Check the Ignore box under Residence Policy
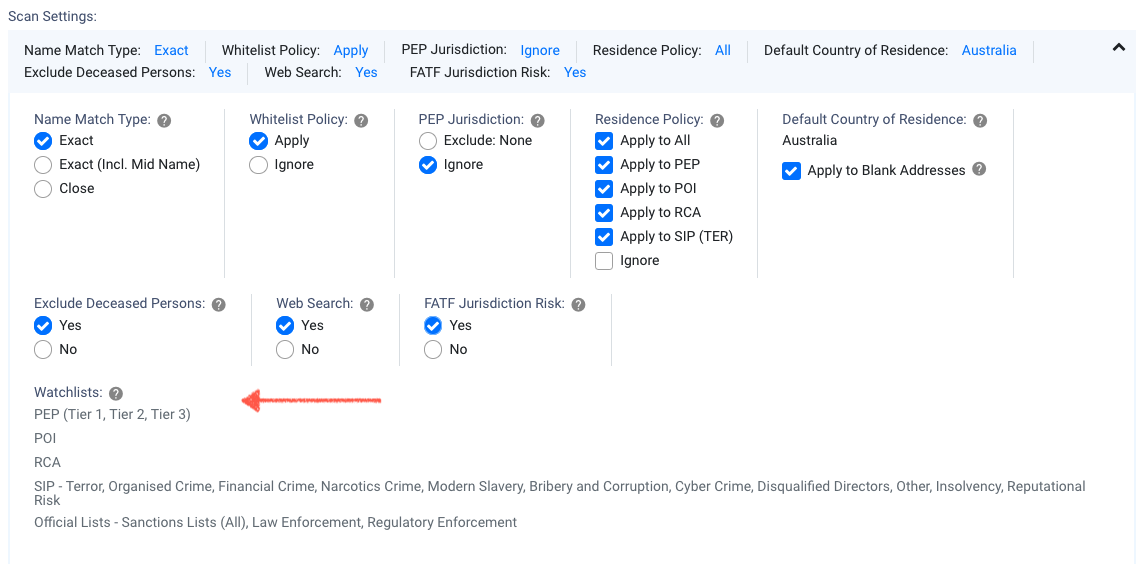Screen dimensions: 1140x564 tap(604, 261)
